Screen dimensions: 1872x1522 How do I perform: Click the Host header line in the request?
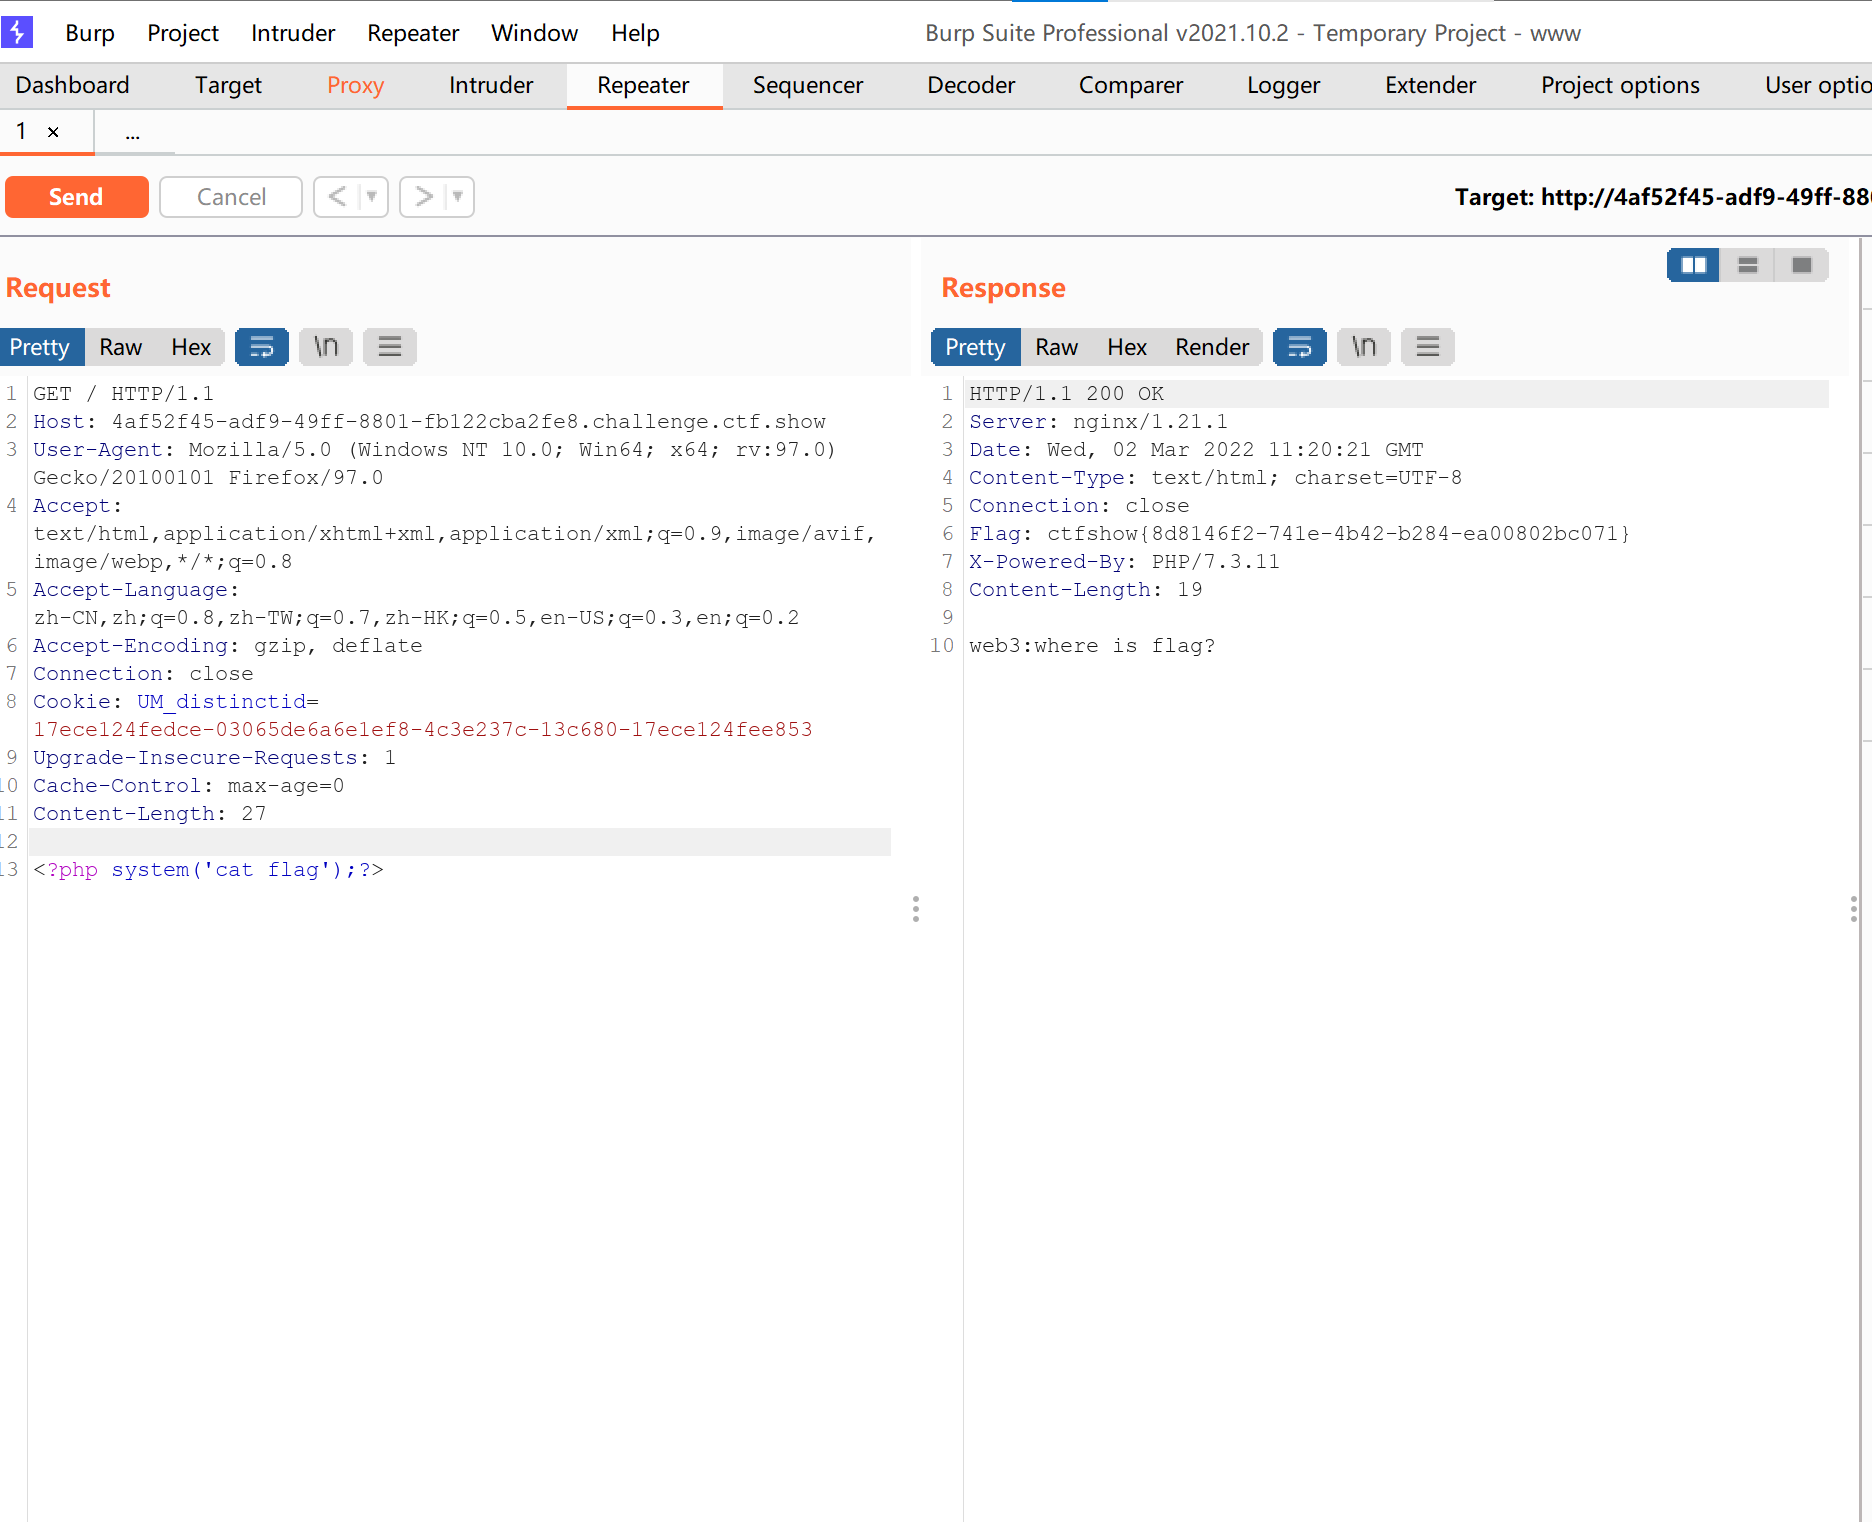pyautogui.click(x=430, y=422)
